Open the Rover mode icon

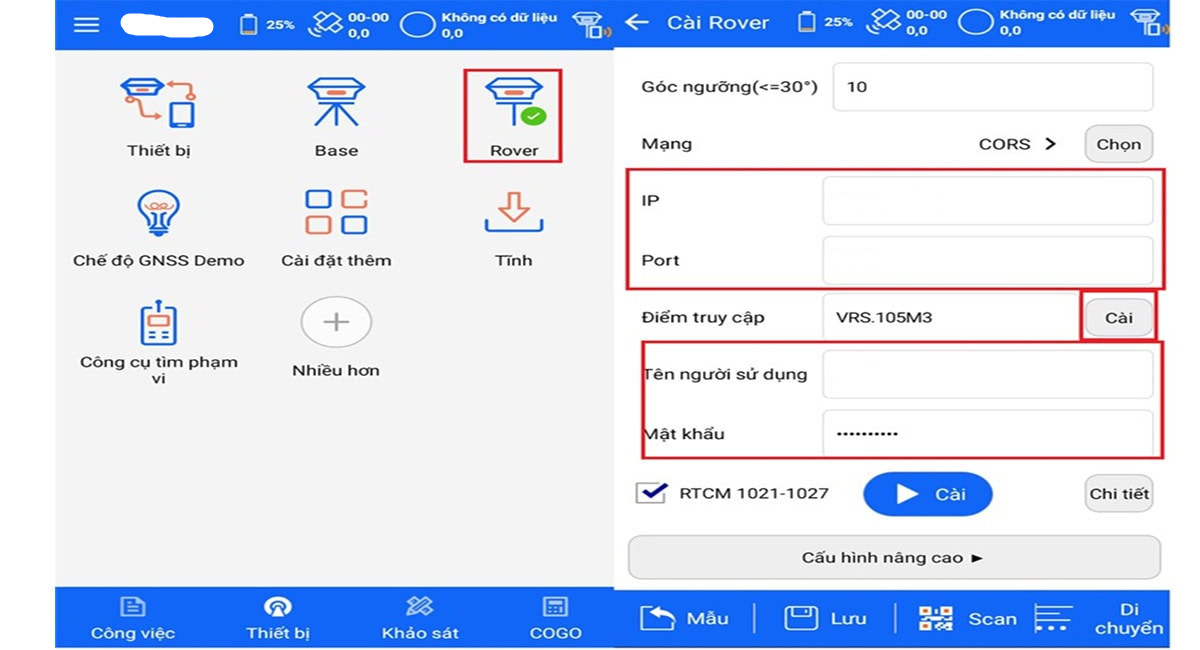(x=514, y=104)
